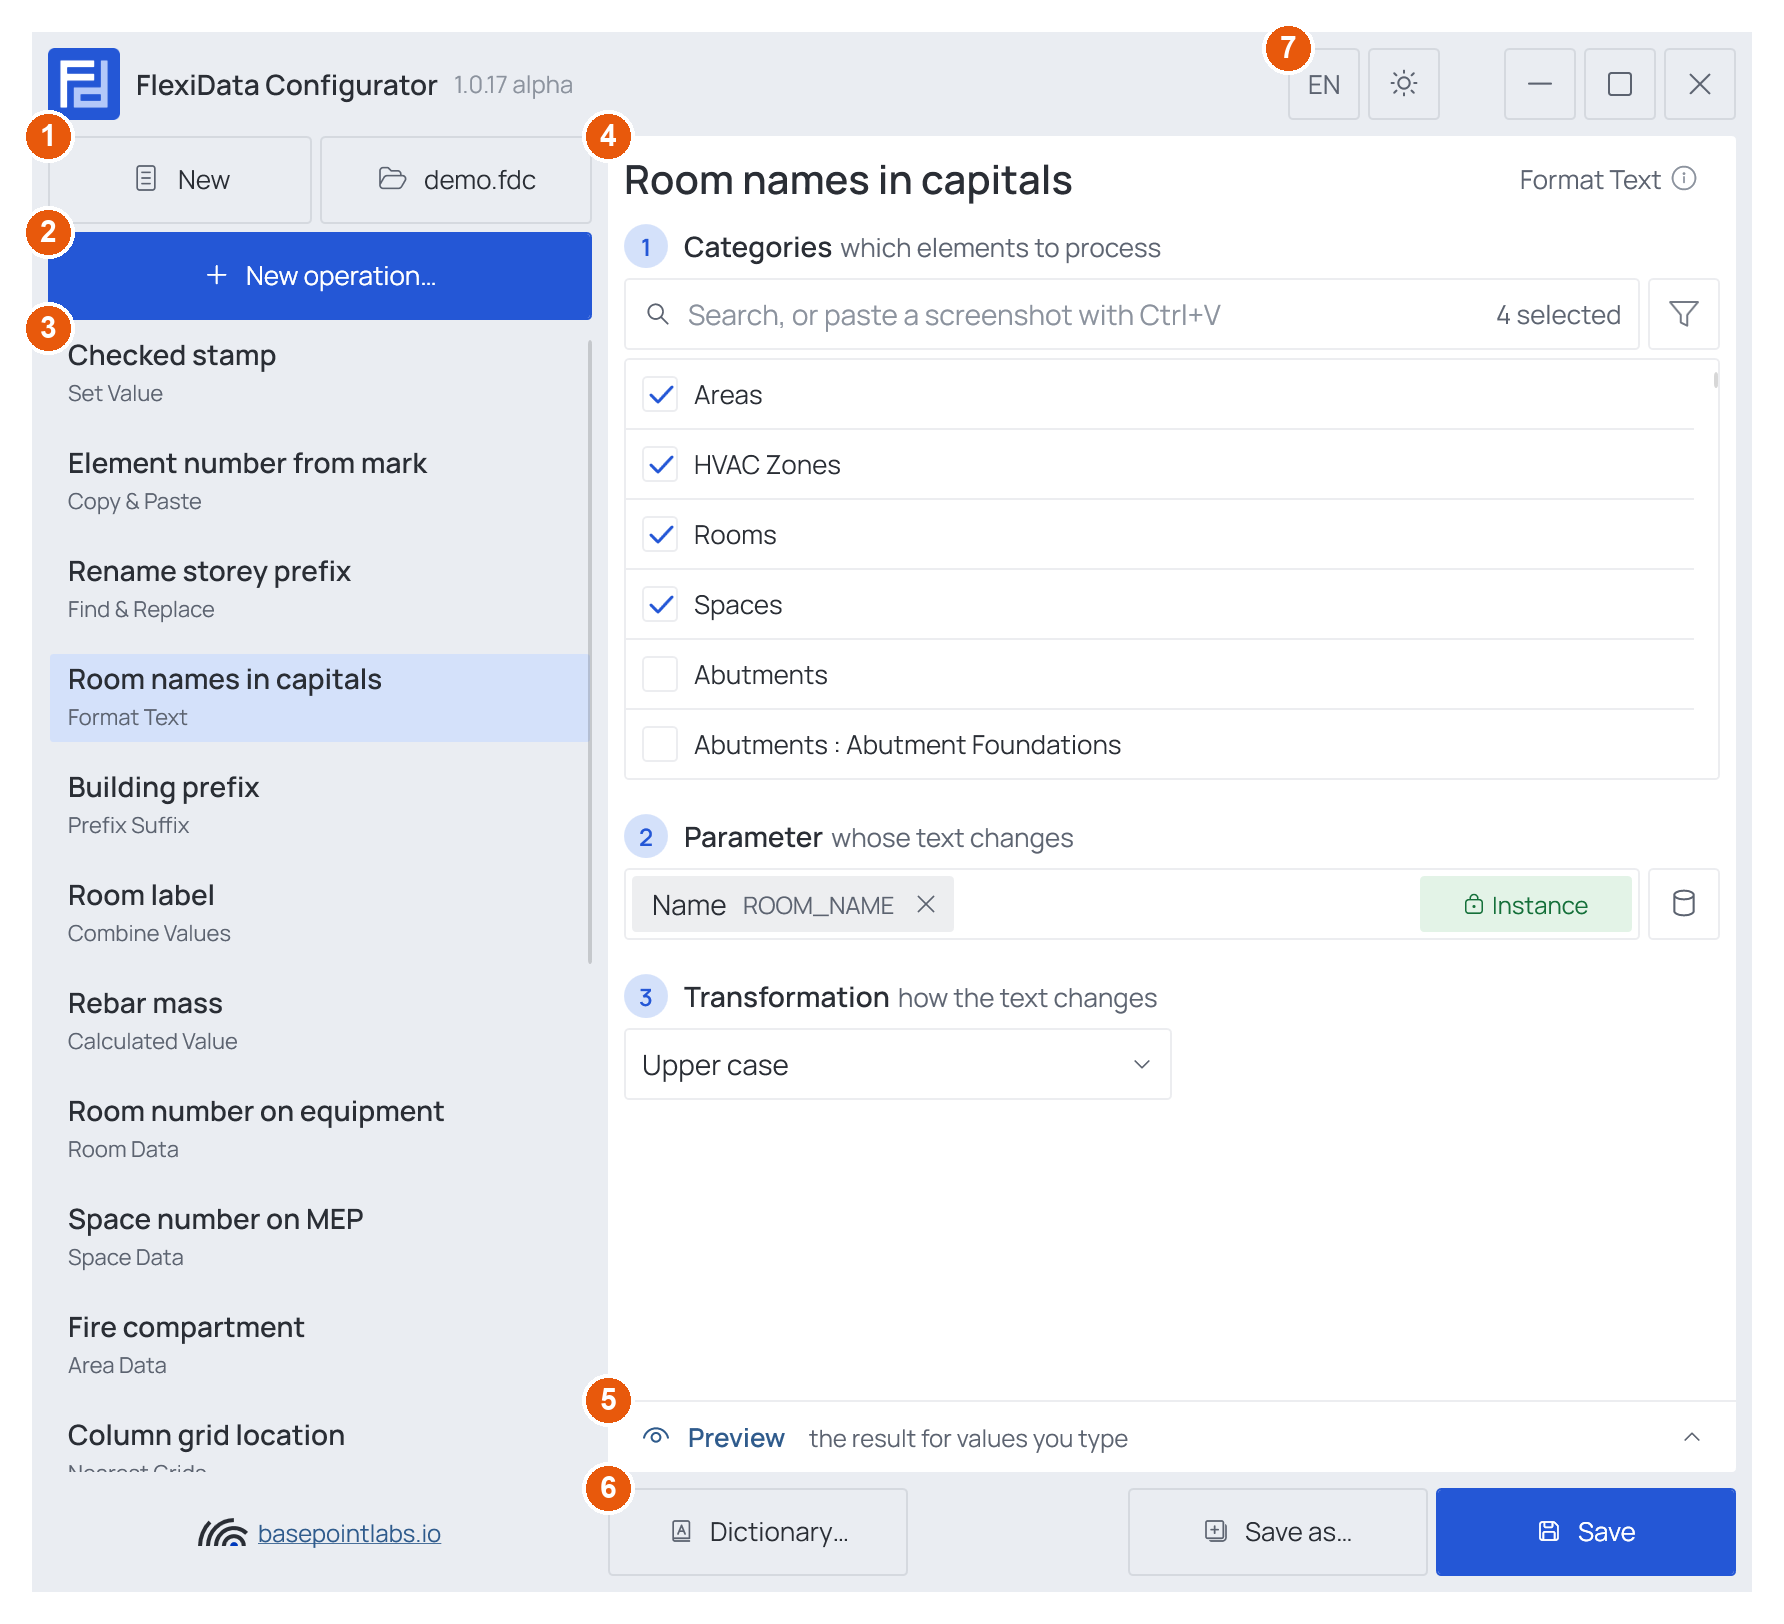Screen dimensions: 1784x1624
Task: Open Space number on MEP operation
Action: tap(319, 1237)
